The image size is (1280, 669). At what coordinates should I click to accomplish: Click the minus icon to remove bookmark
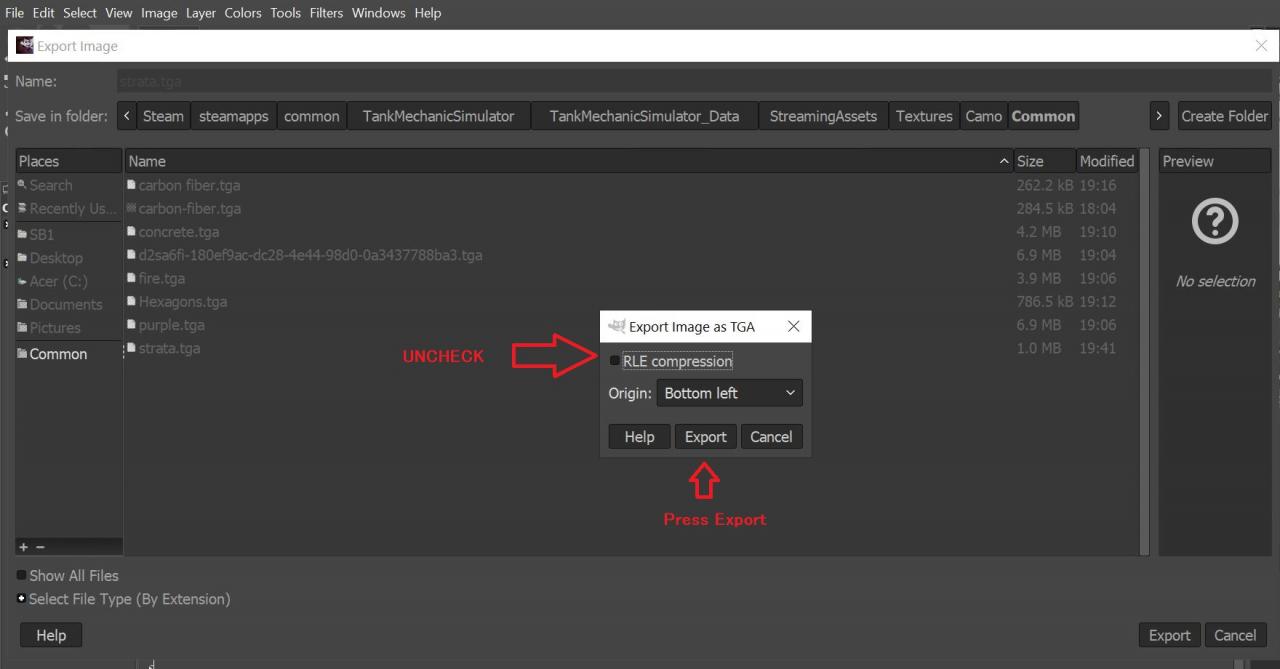point(40,547)
